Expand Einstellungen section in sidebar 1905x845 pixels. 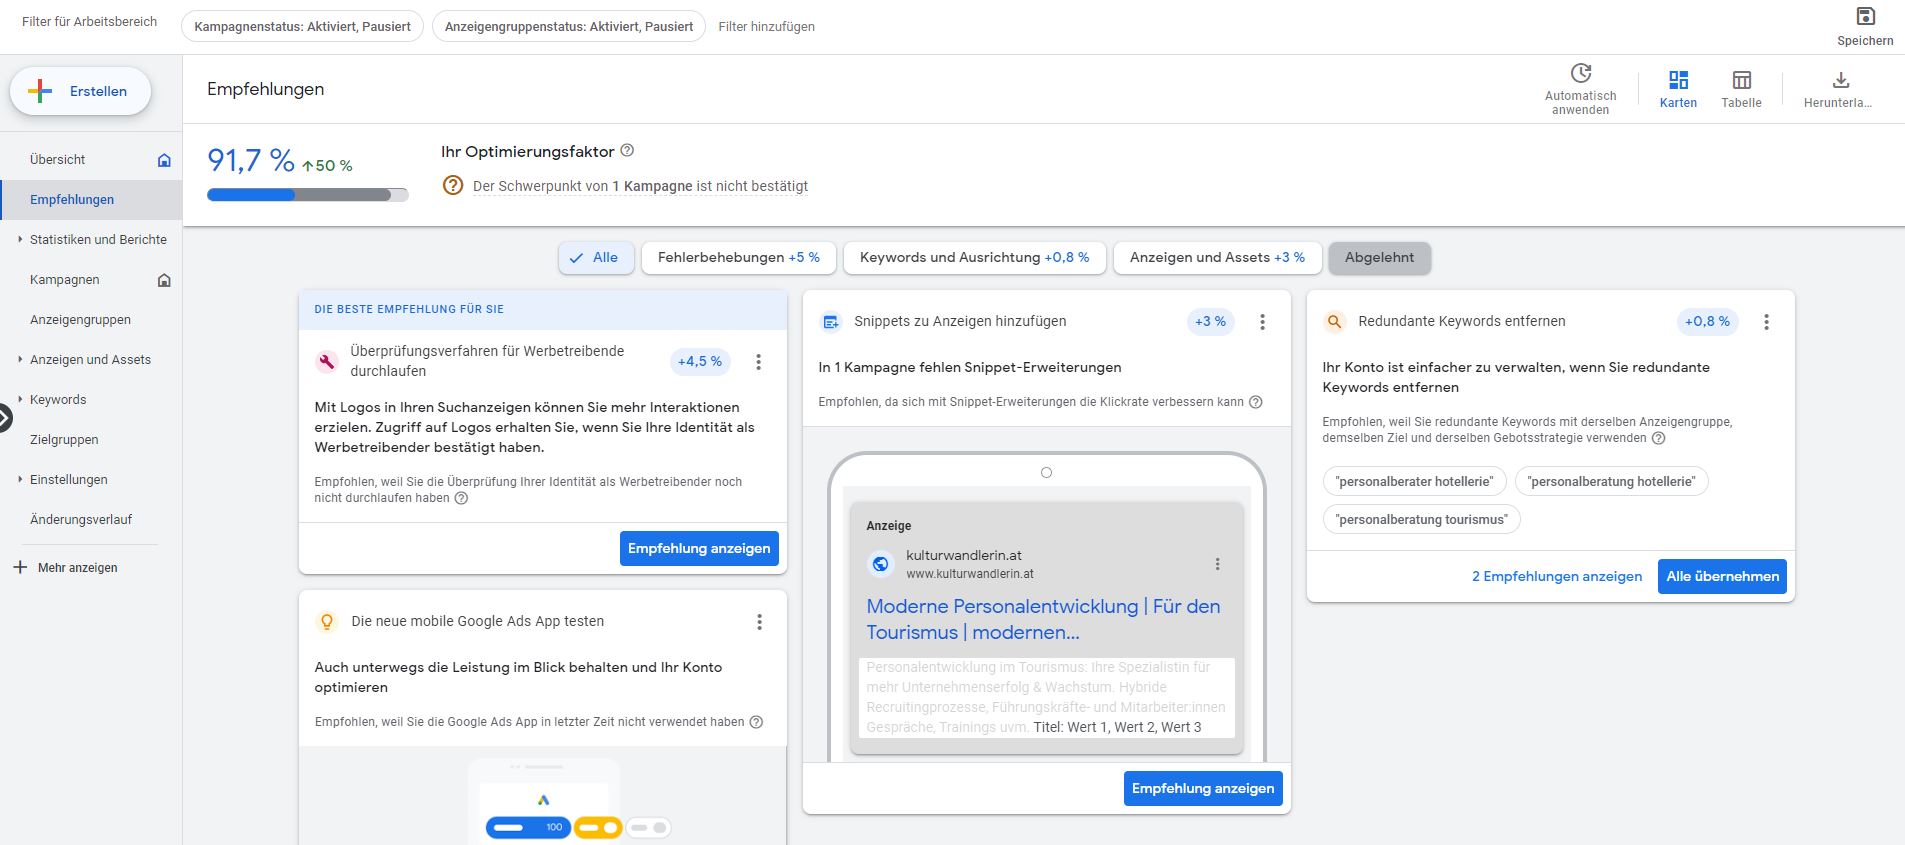20,479
